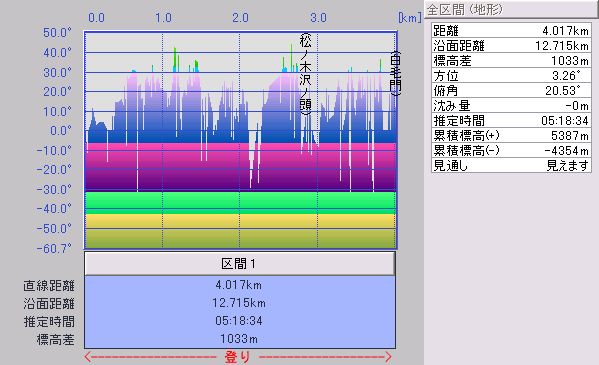Select the 距離 4.017km row
The width and height of the screenshot is (599, 365).
tap(511, 30)
